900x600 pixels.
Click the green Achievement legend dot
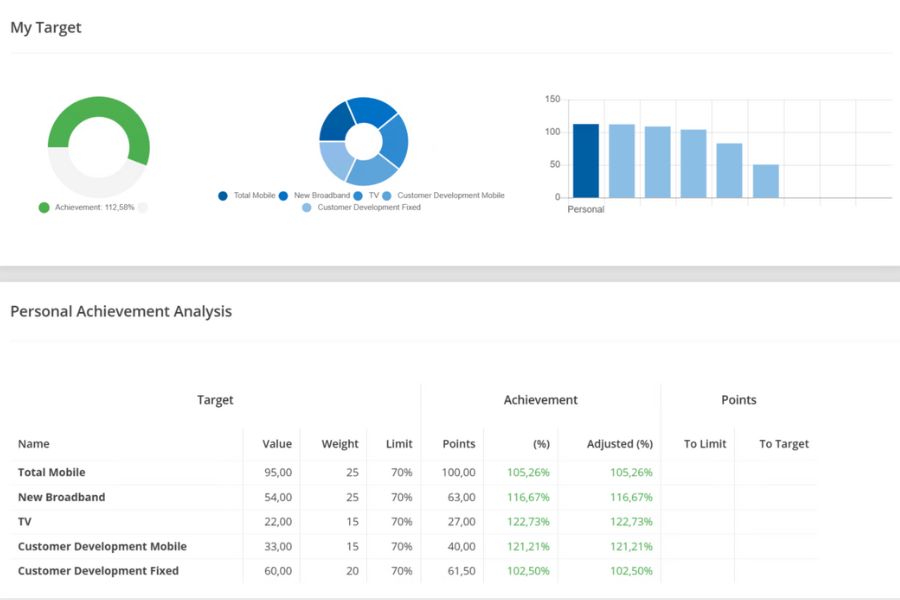click(44, 207)
